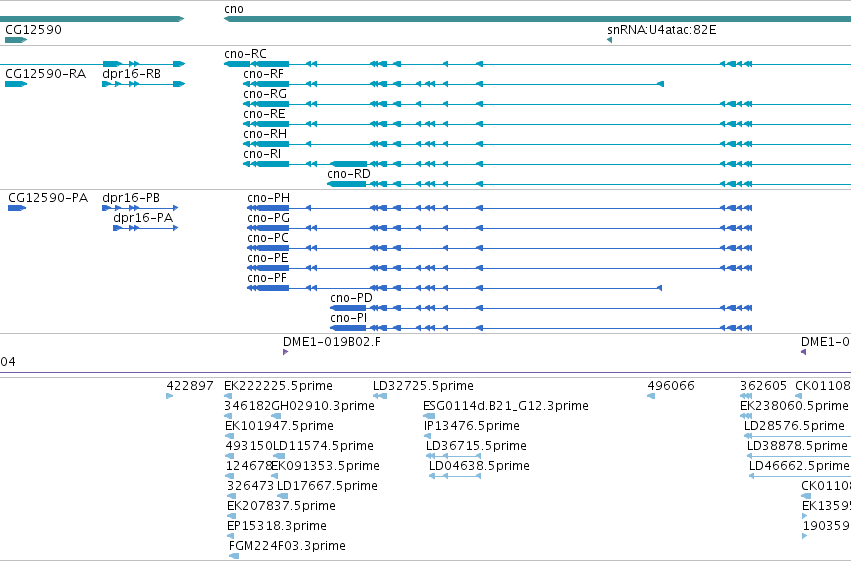The width and height of the screenshot is (851, 561).
Task: Select the cno-RF transcript
Action: click(x=454, y=84)
